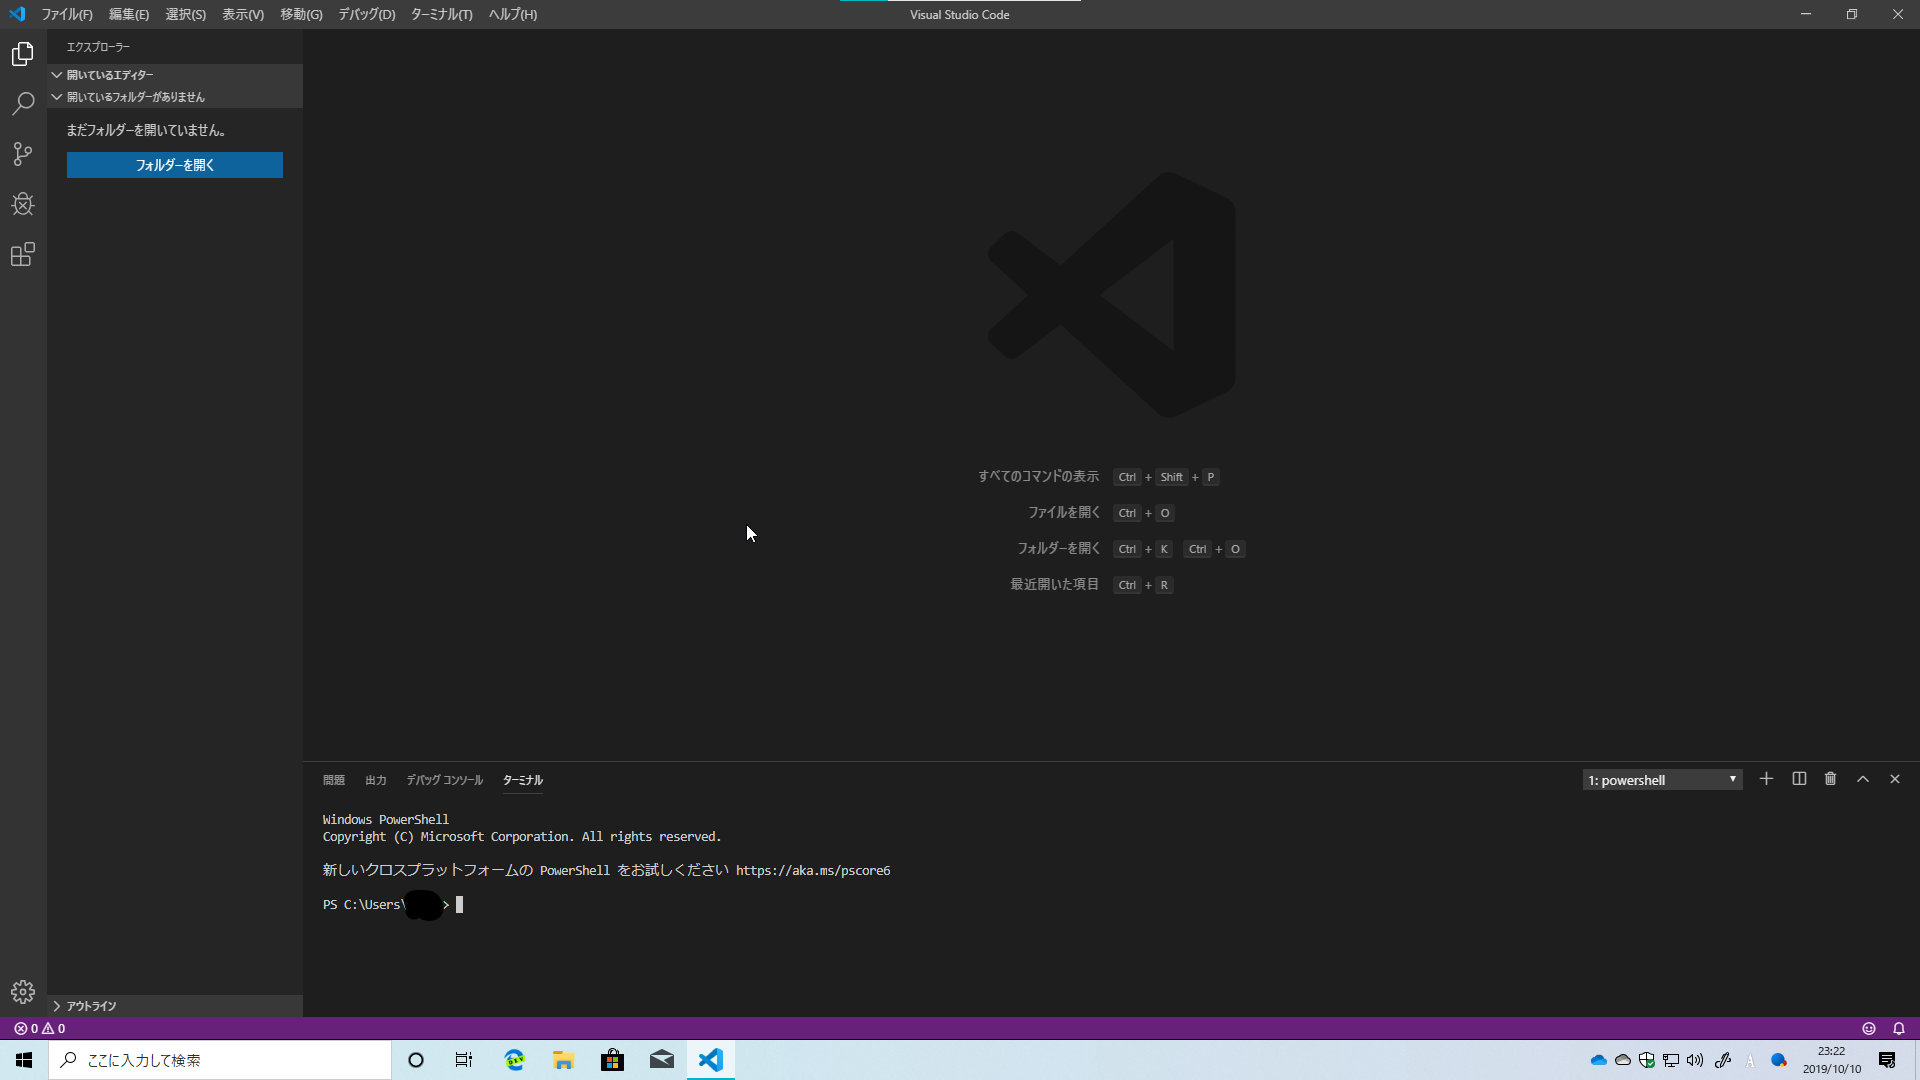Open Windows Start menu
This screenshot has width=1920, height=1080.
(24, 1060)
